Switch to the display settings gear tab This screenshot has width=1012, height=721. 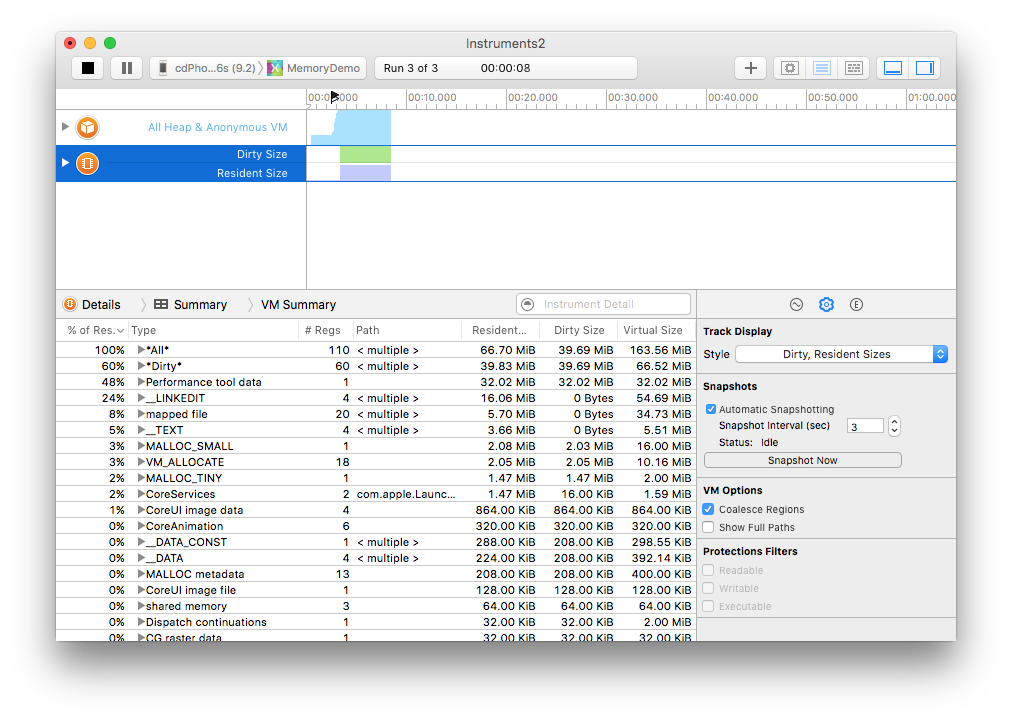pos(826,305)
